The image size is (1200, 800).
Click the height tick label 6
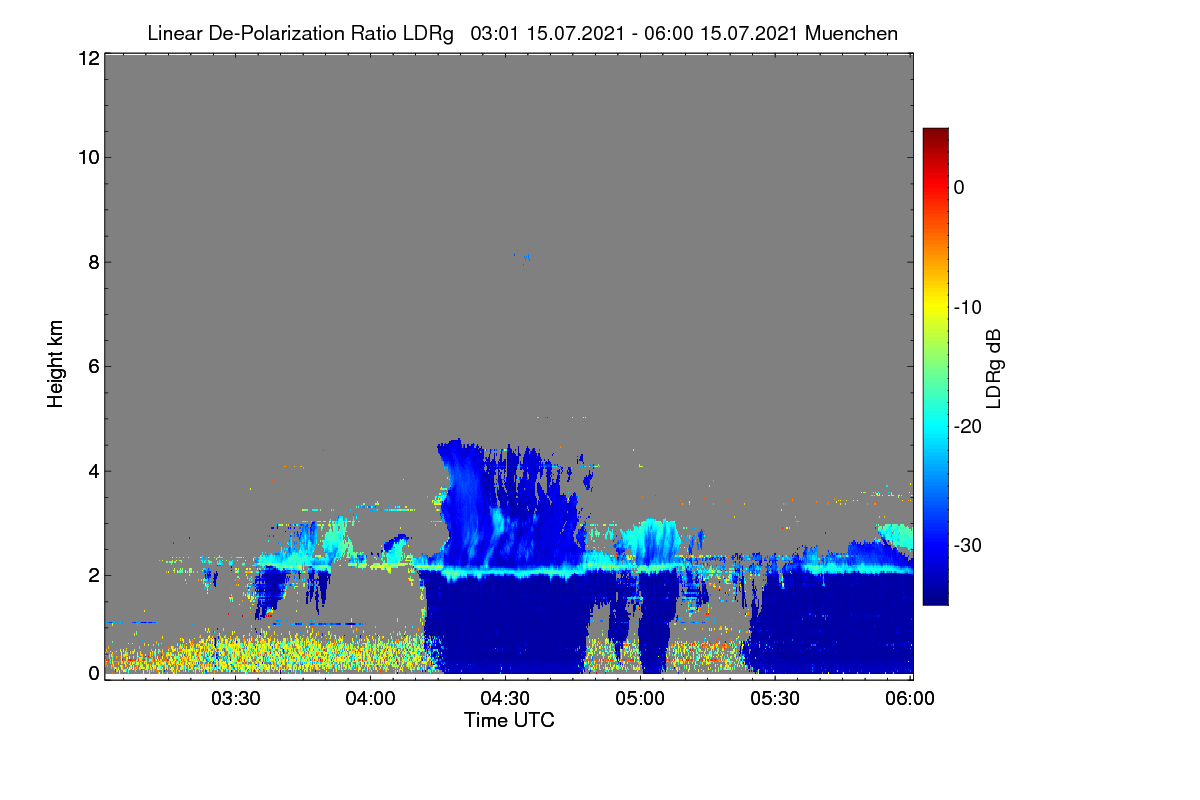pos(93,366)
